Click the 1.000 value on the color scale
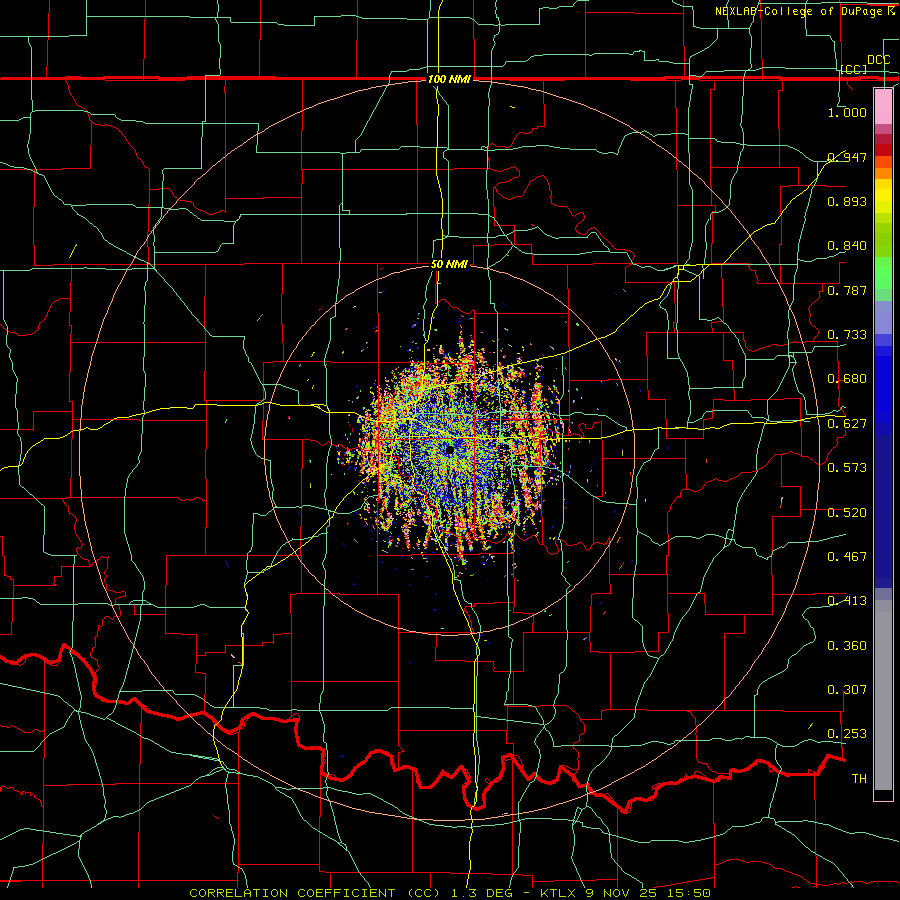The width and height of the screenshot is (900, 900). (847, 112)
